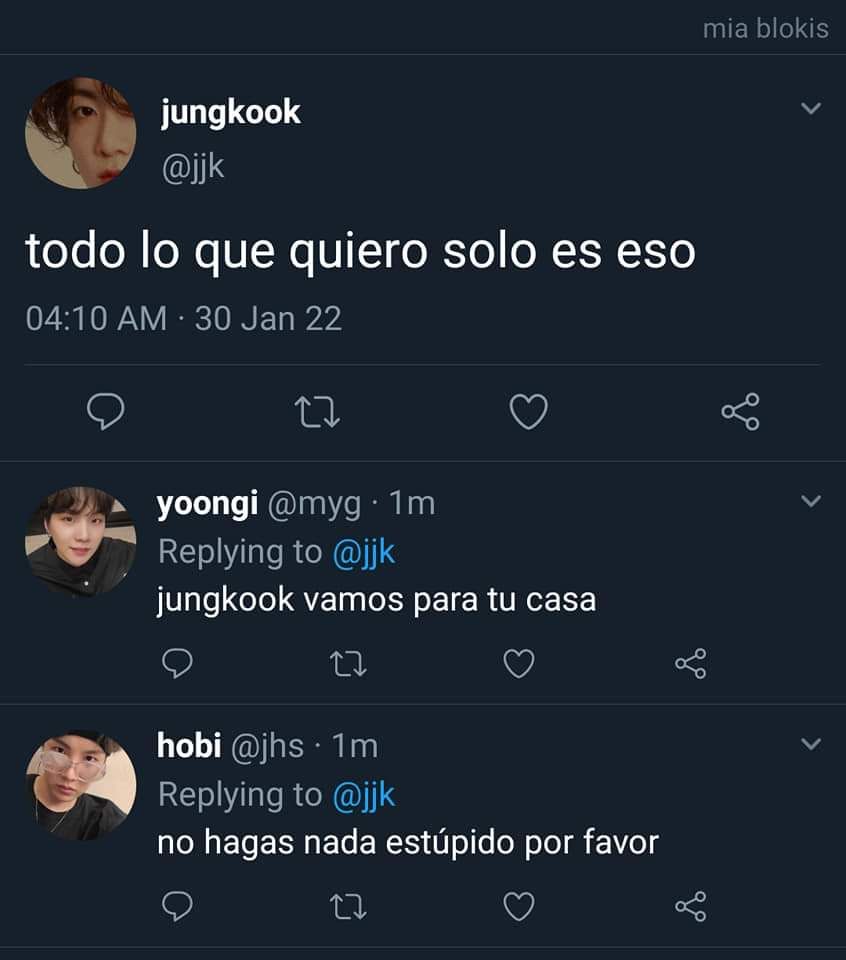Open options chevron on jungkook's tweet
The width and height of the screenshot is (846, 960).
coord(811,108)
